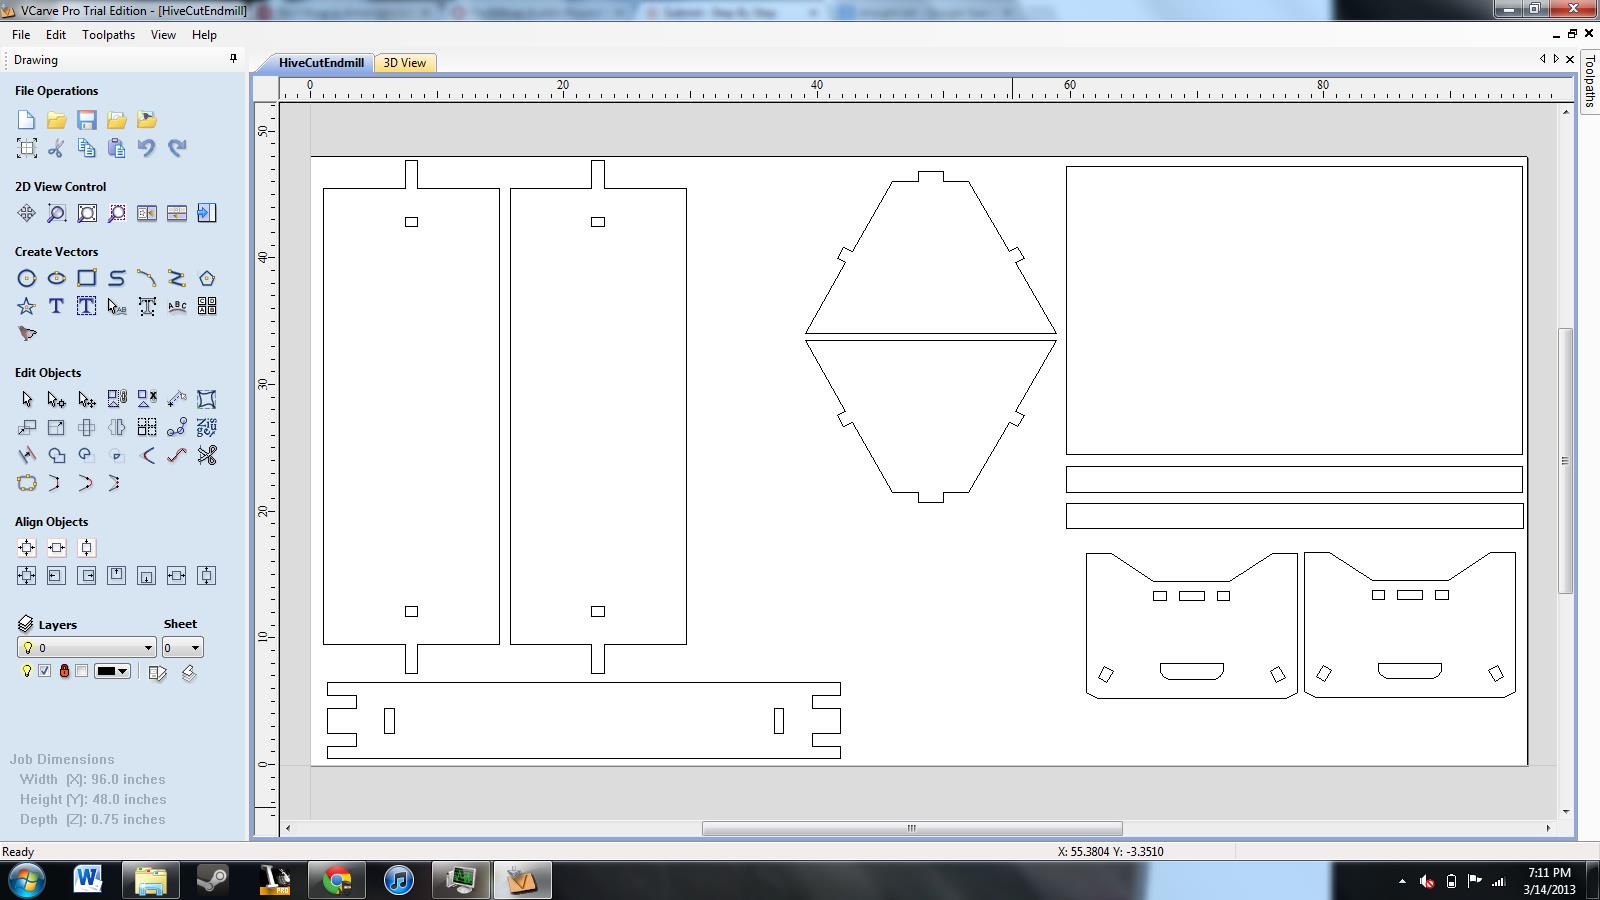Show hidden system tray icons arrow

coord(1402,881)
